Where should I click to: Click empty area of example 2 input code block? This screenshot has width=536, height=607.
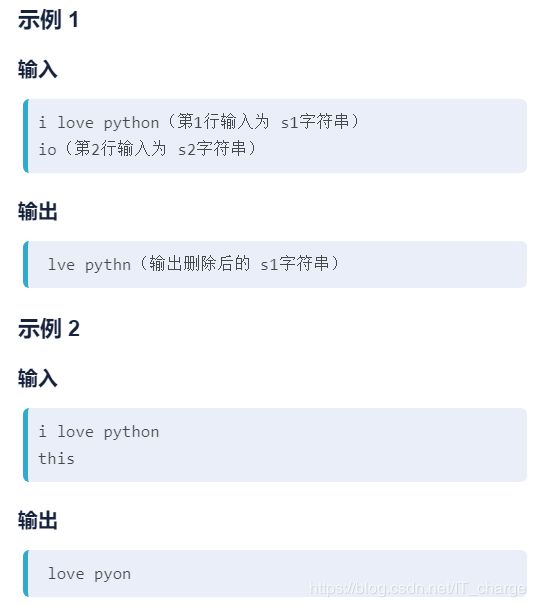click(x=348, y=445)
